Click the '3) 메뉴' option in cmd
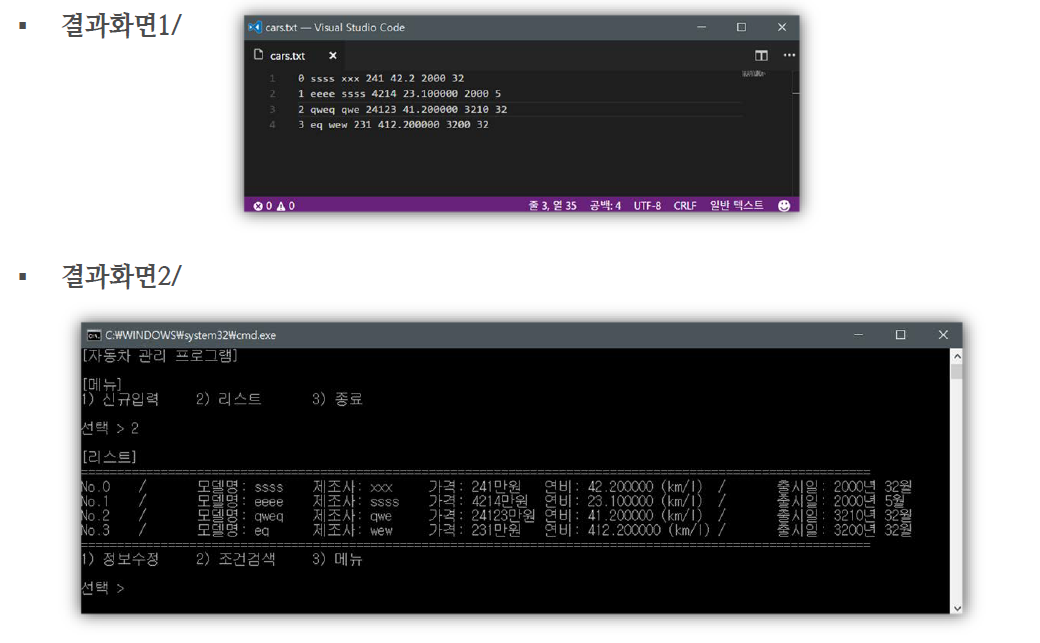 [x=338, y=559]
